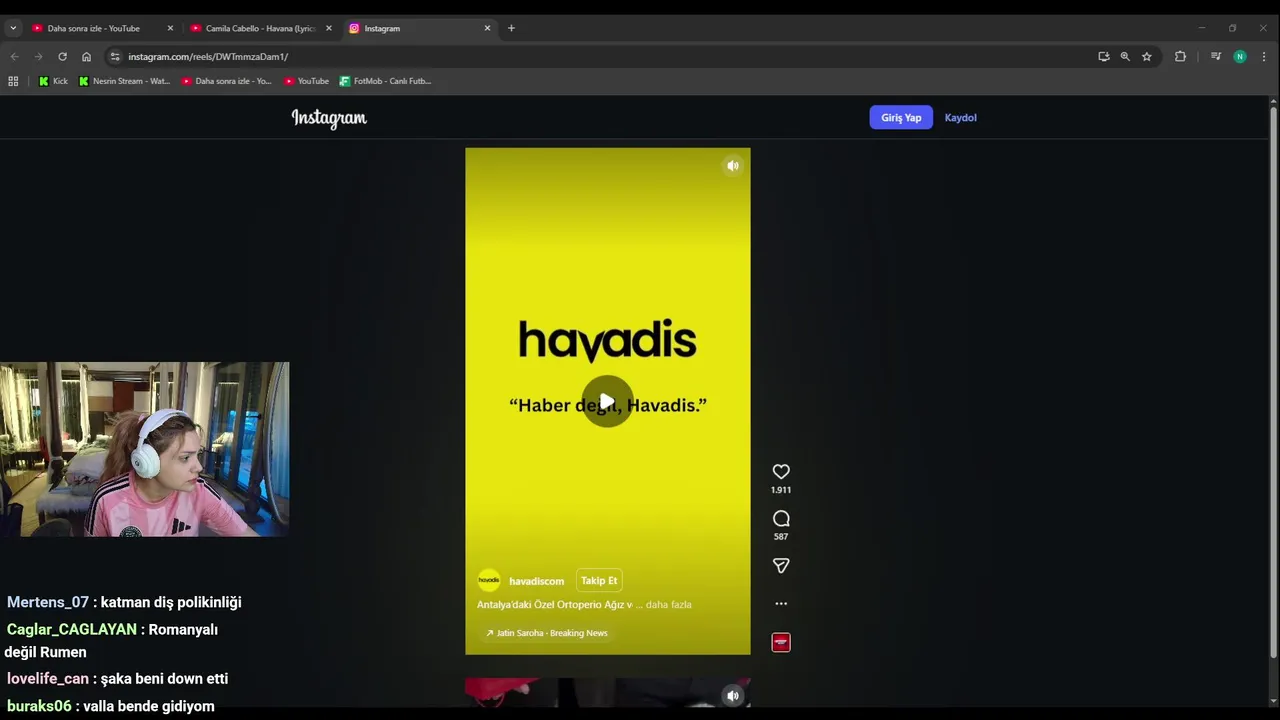
Task: Click the install app icon in address bar
Action: coord(1104,57)
